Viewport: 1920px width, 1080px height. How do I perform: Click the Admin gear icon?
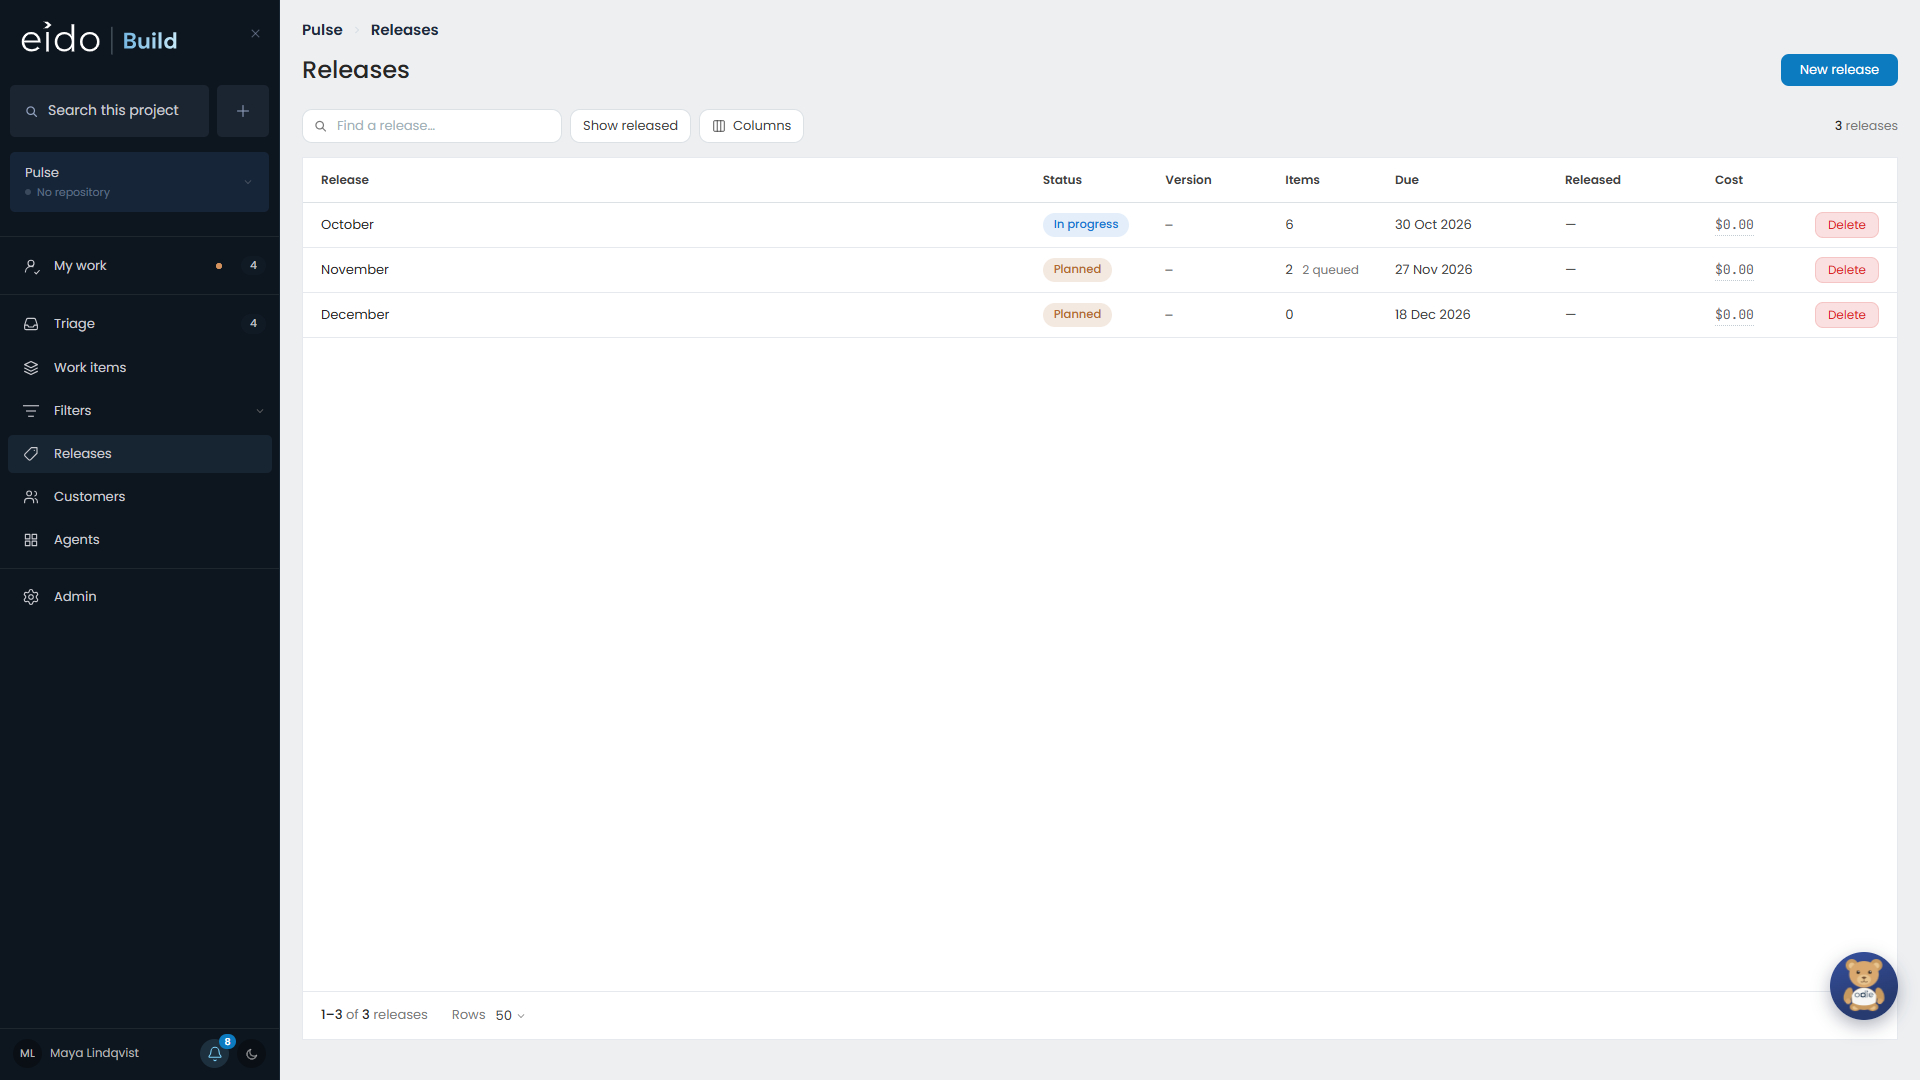pos(31,597)
